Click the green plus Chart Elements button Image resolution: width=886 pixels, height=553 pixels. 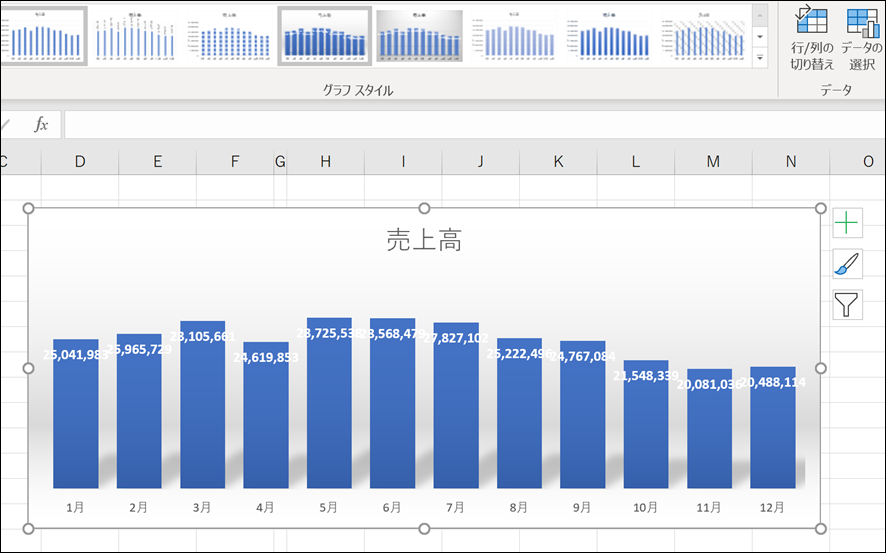click(x=847, y=223)
